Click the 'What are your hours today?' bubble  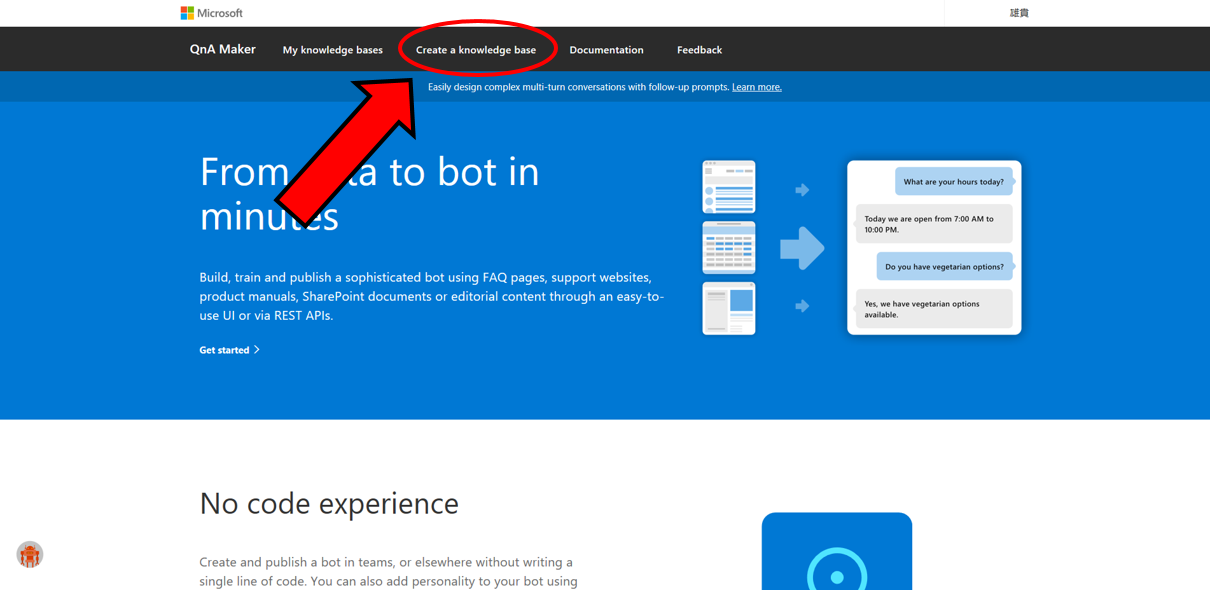pyautogui.click(x=954, y=182)
